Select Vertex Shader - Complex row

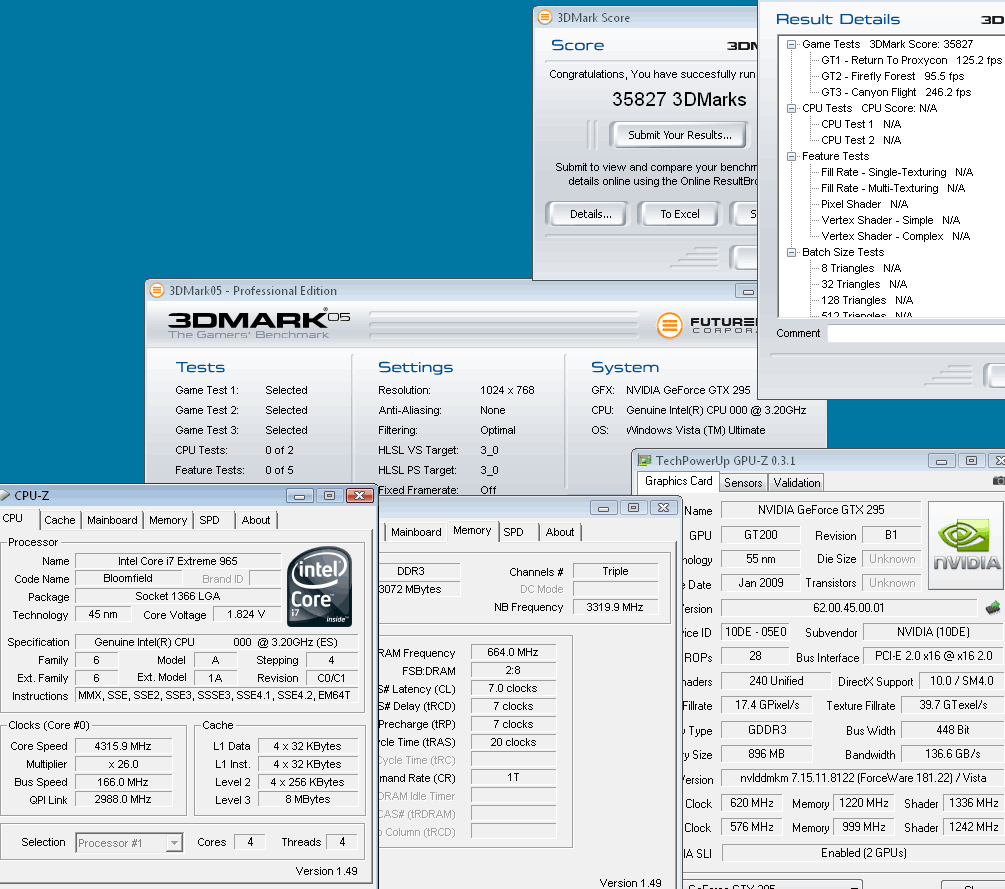pos(895,237)
